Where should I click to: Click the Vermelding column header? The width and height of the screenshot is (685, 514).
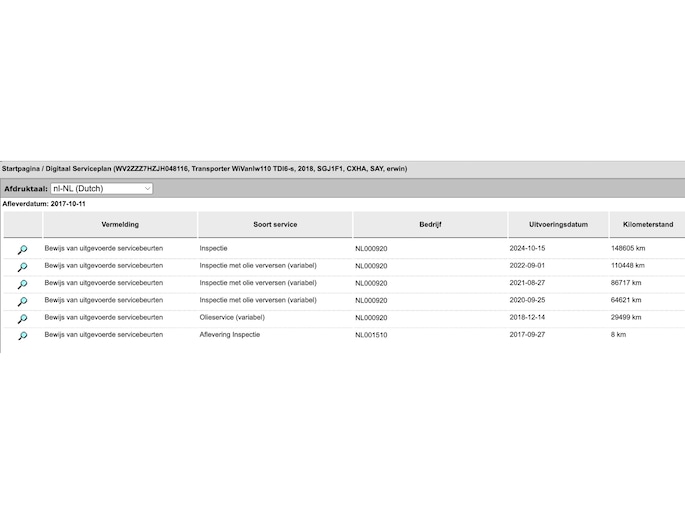[x=120, y=225]
